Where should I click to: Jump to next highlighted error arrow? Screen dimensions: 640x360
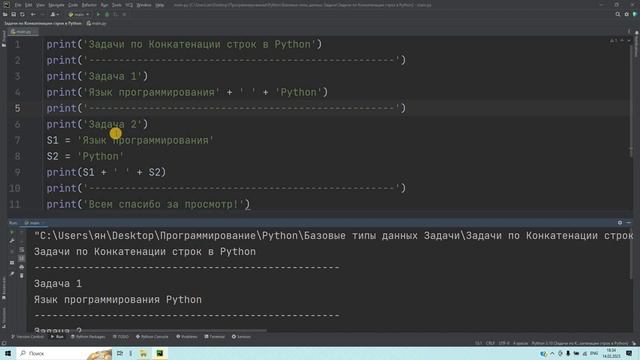click(x=629, y=40)
